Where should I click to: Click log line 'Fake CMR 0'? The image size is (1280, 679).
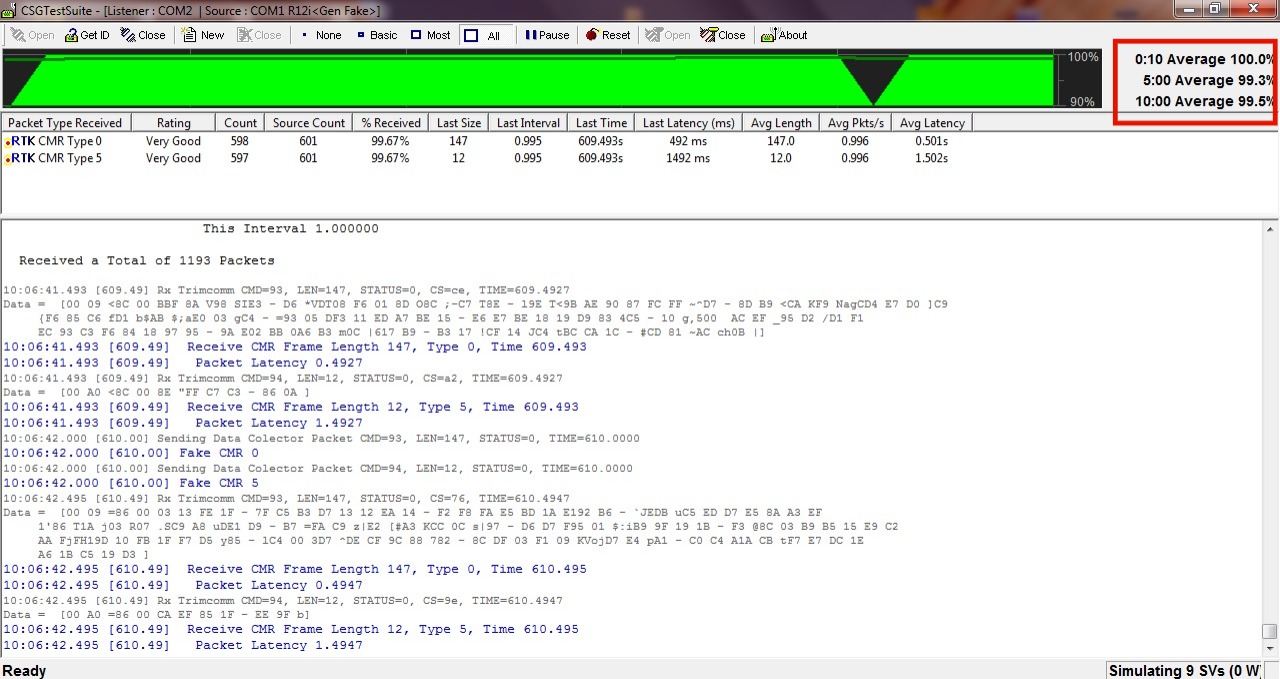coord(131,453)
